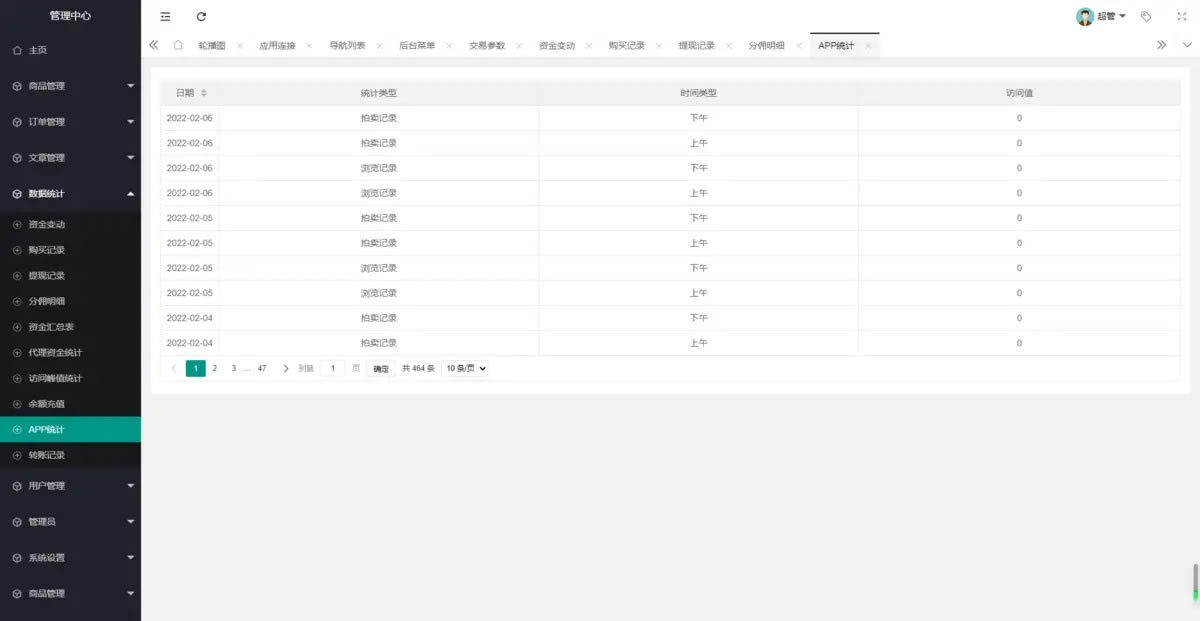
Task: Go to previous page arrow in pagination
Action: [x=174, y=368]
